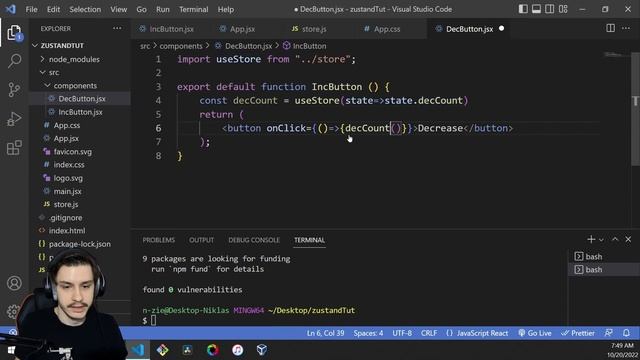
Task: Open the Search view in activity bar
Action: tap(14, 61)
